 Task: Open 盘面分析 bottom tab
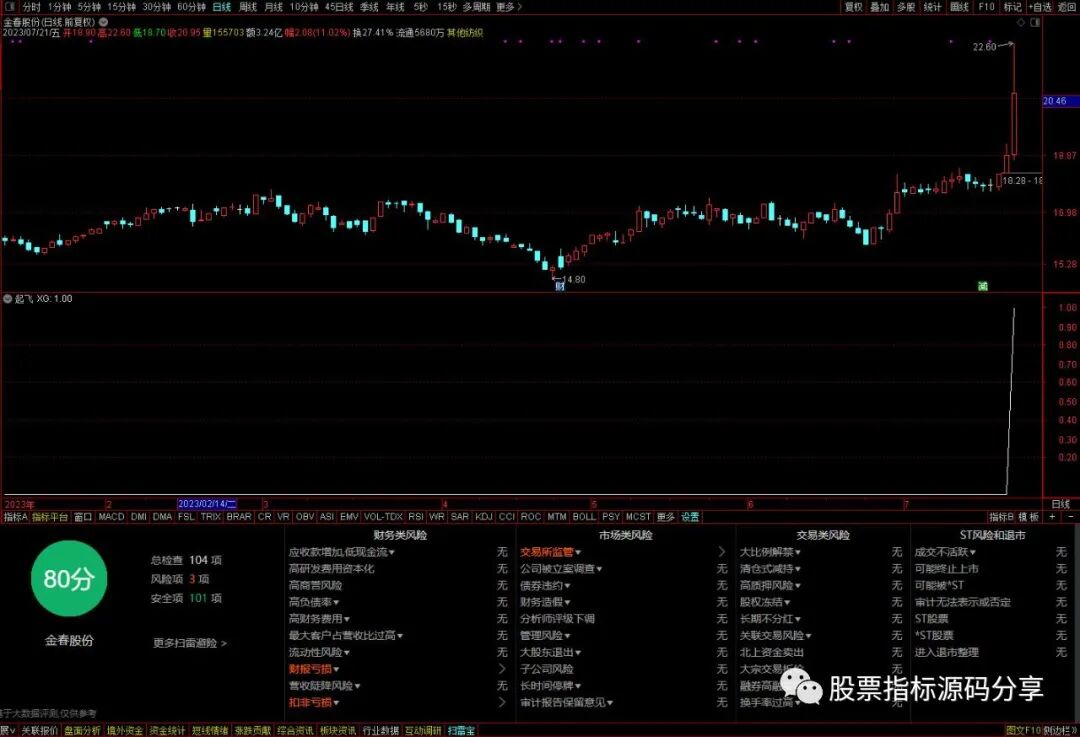82,731
